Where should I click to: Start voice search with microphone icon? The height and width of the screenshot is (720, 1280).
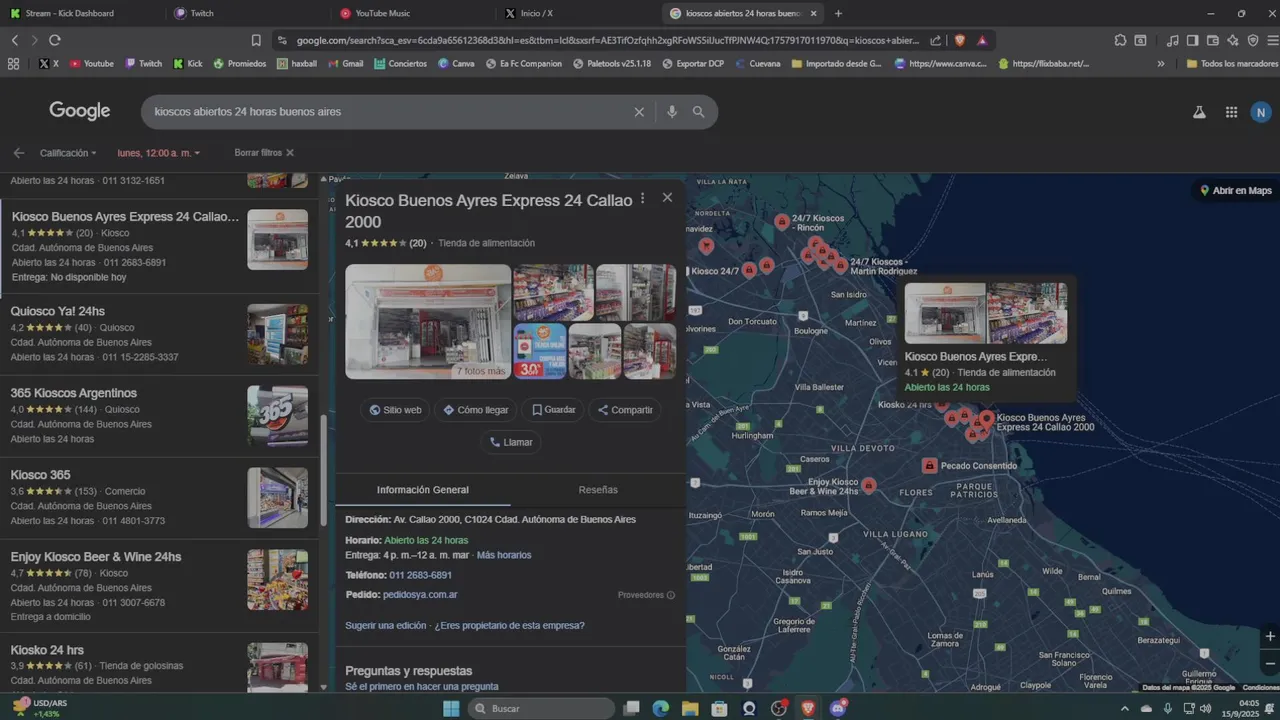tap(672, 112)
